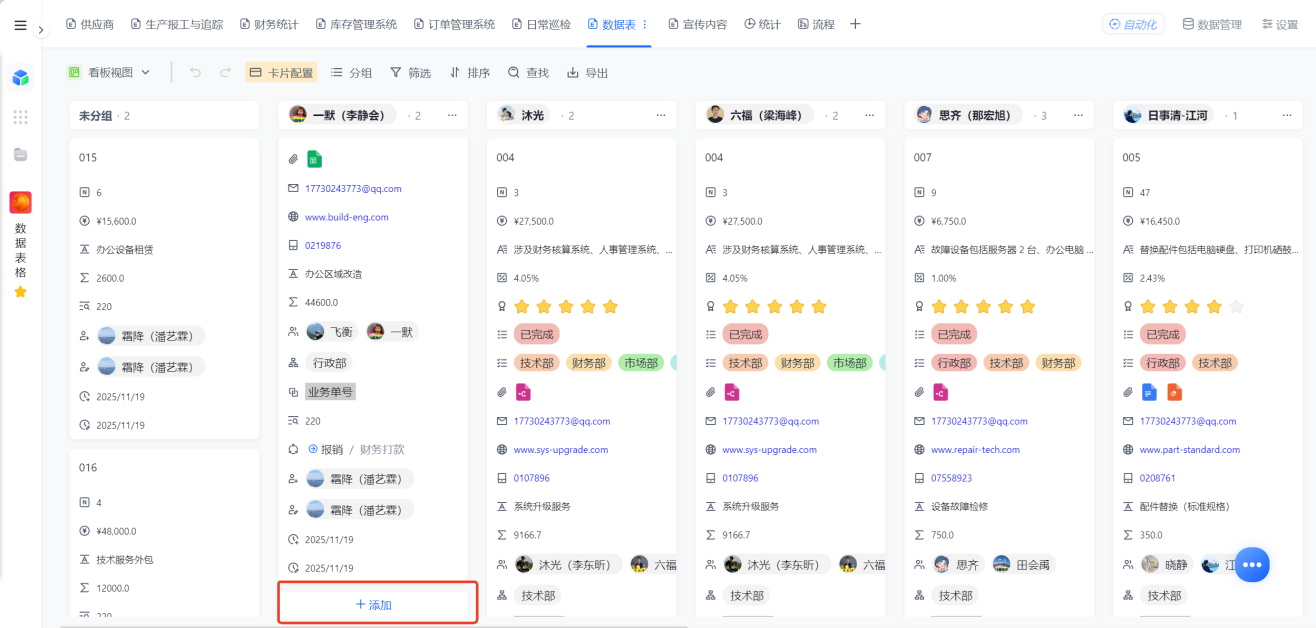Open card 015 in 未分组 column
The height and width of the screenshot is (628, 1316).
point(165,288)
